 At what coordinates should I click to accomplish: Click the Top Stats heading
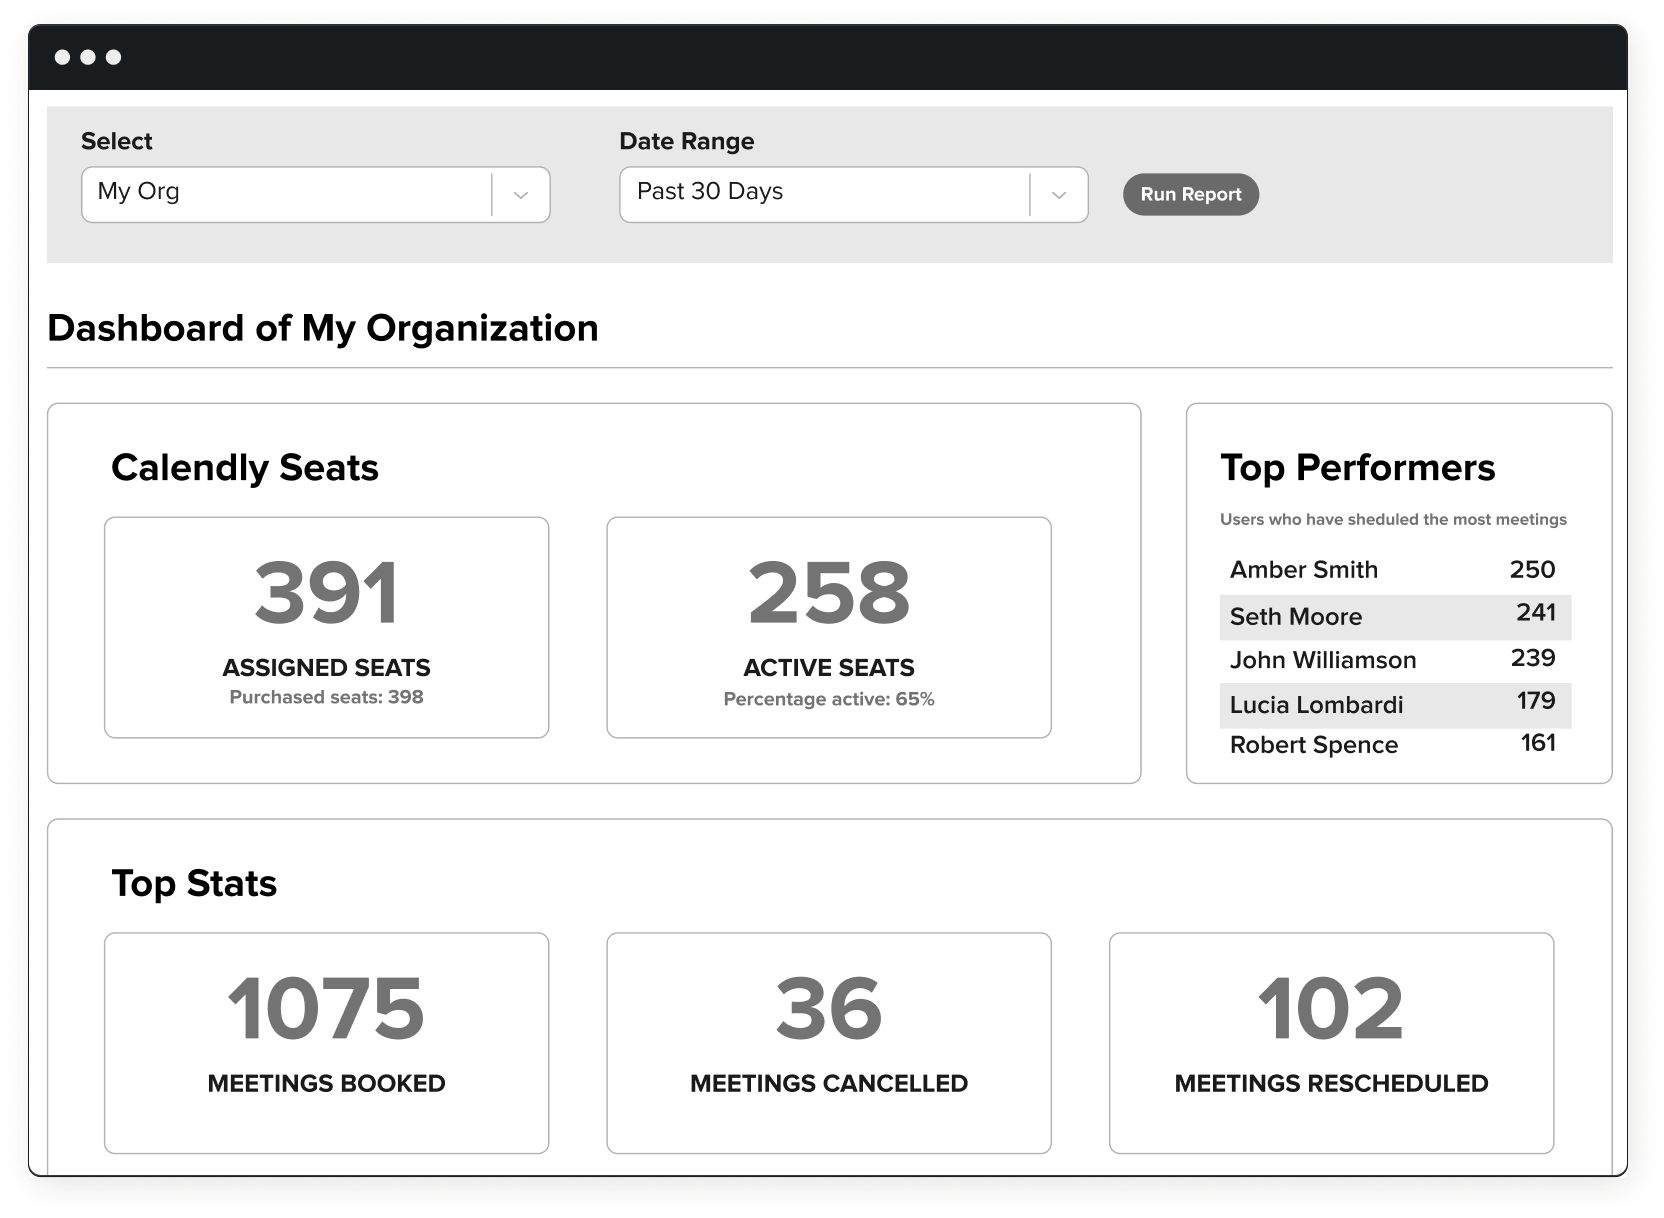click(194, 883)
